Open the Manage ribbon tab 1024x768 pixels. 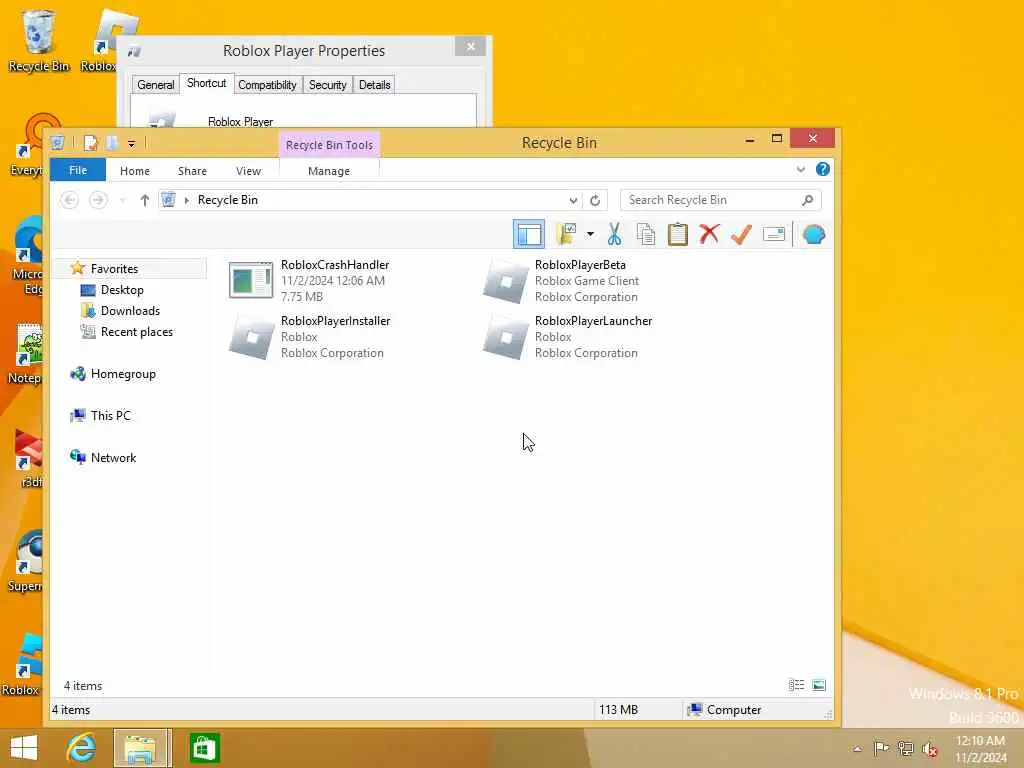328,170
